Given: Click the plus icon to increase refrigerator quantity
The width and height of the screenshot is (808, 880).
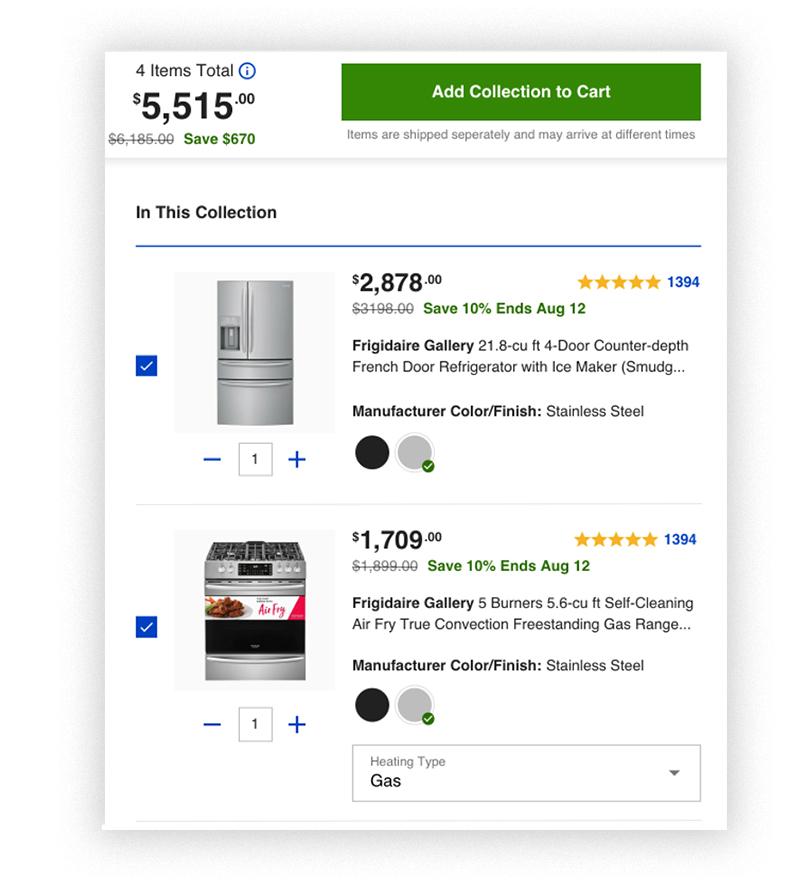Looking at the screenshot, I should (297, 458).
